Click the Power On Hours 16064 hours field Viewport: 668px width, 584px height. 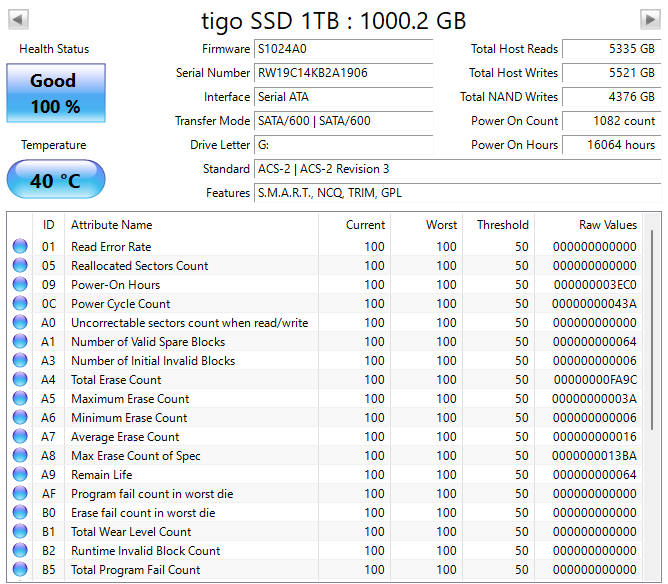(609, 145)
